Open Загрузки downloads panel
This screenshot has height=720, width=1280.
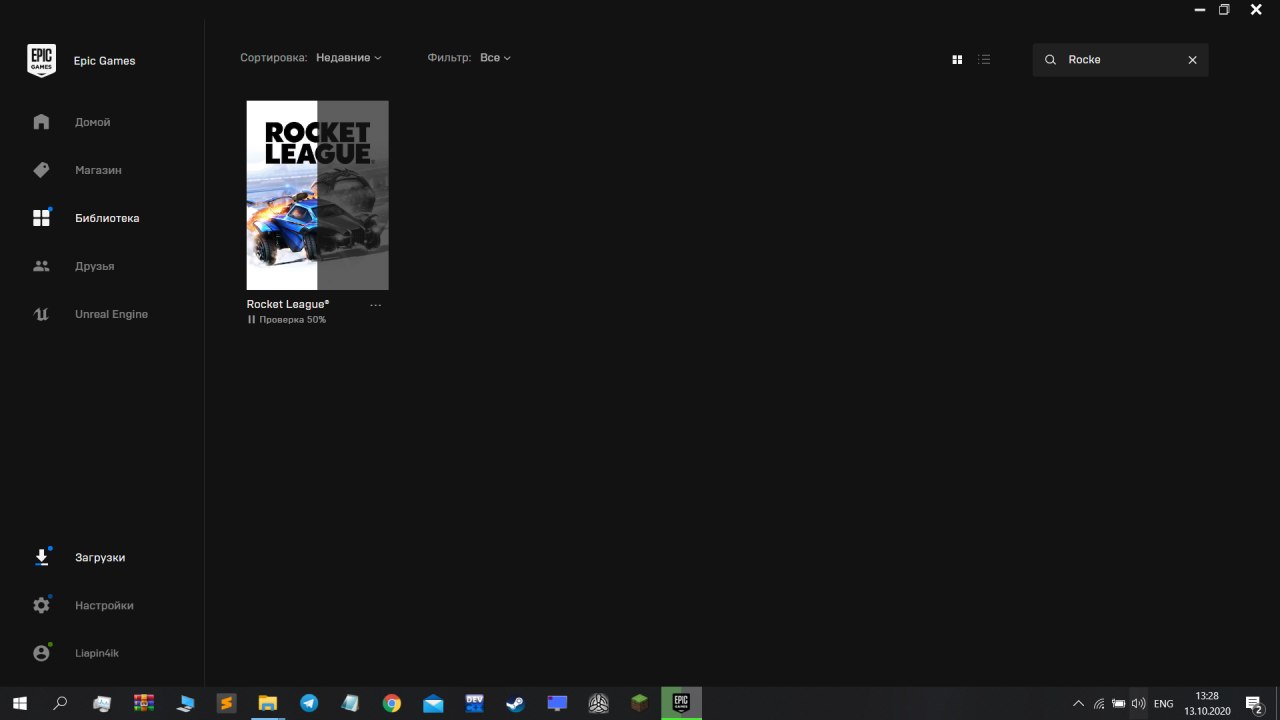[100, 557]
